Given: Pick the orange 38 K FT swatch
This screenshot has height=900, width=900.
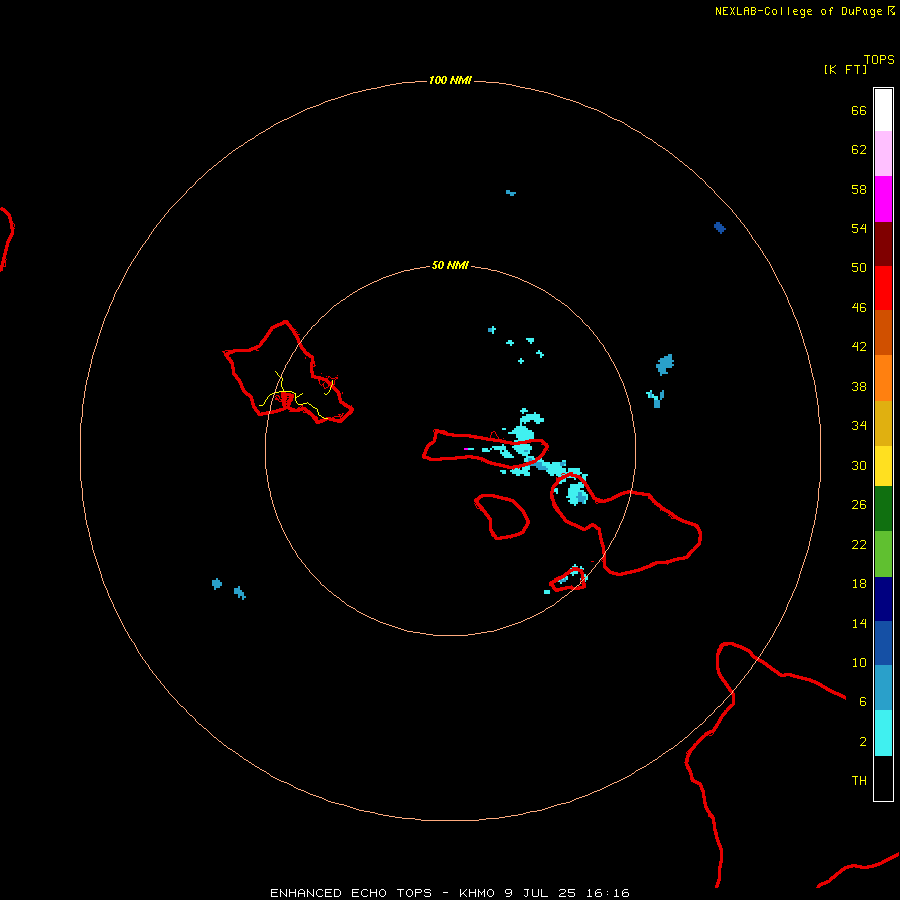Looking at the screenshot, I should [883, 378].
